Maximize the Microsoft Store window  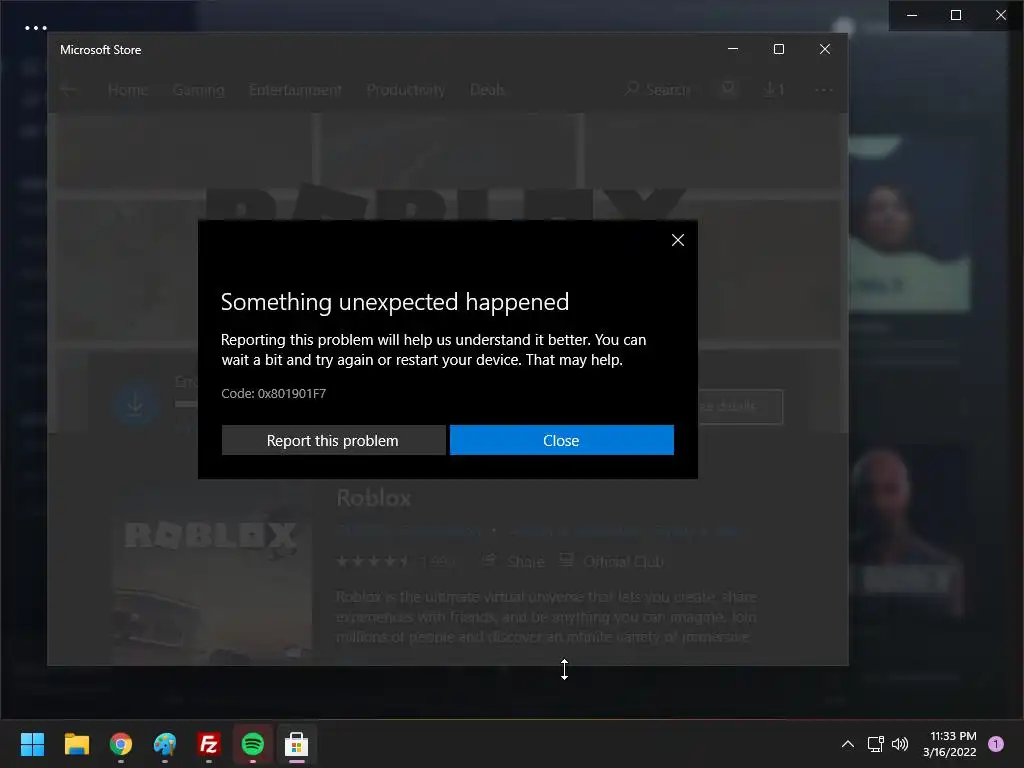778,49
